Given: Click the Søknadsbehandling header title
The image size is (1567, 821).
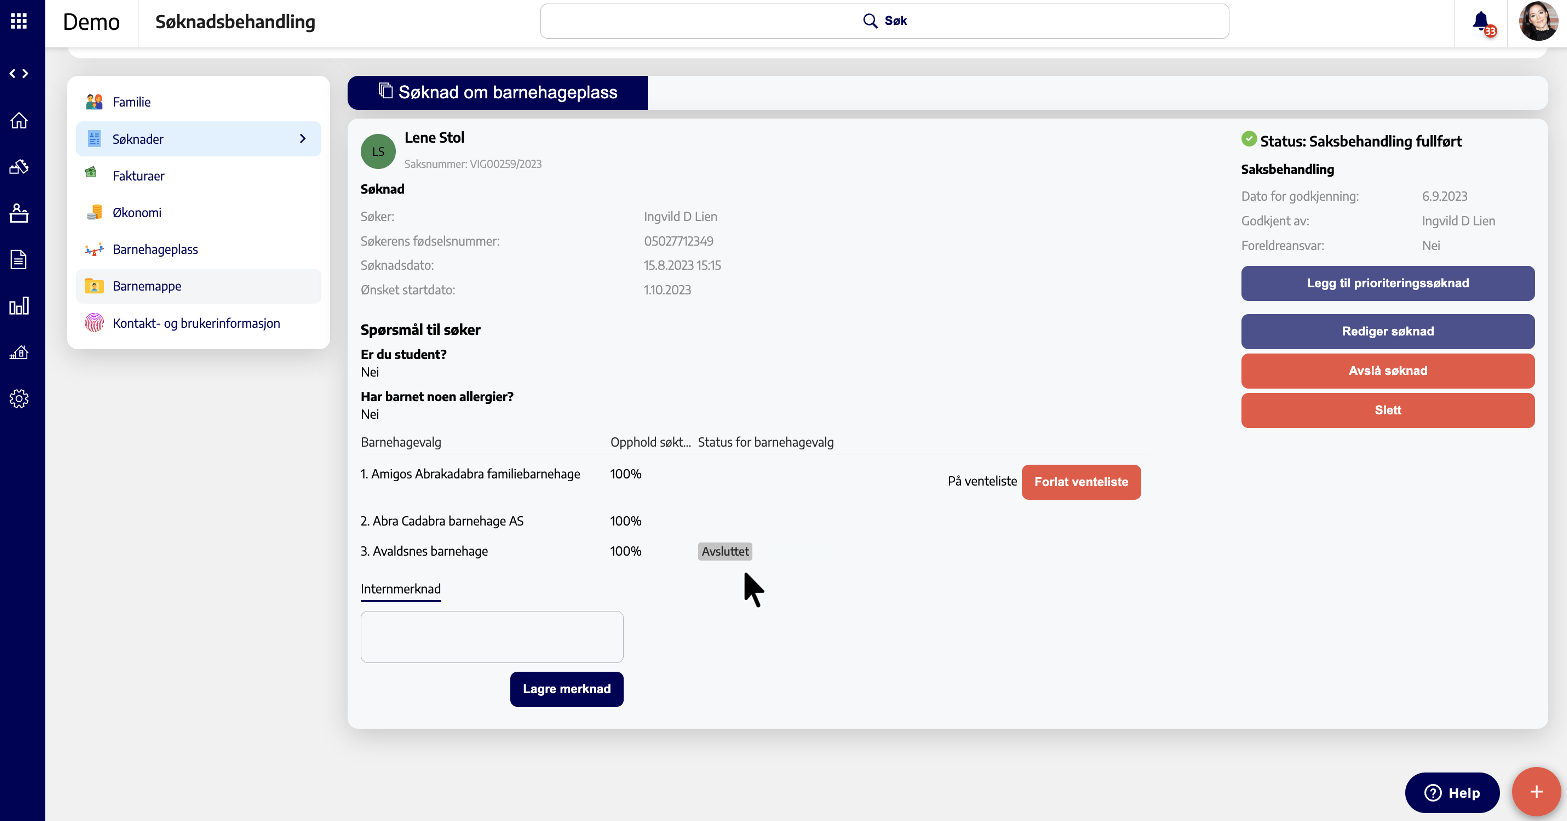Looking at the screenshot, I should pyautogui.click(x=235, y=22).
